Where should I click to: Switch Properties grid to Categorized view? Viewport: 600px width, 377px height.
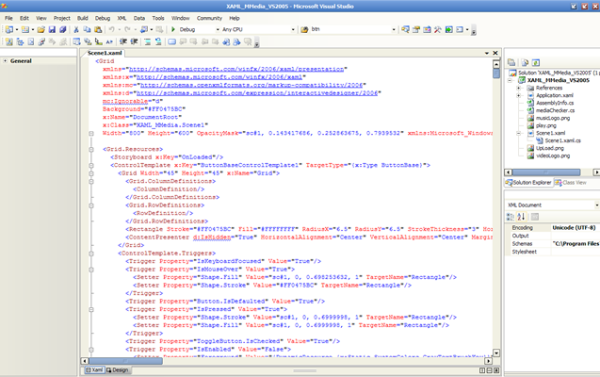pyautogui.click(x=510, y=217)
